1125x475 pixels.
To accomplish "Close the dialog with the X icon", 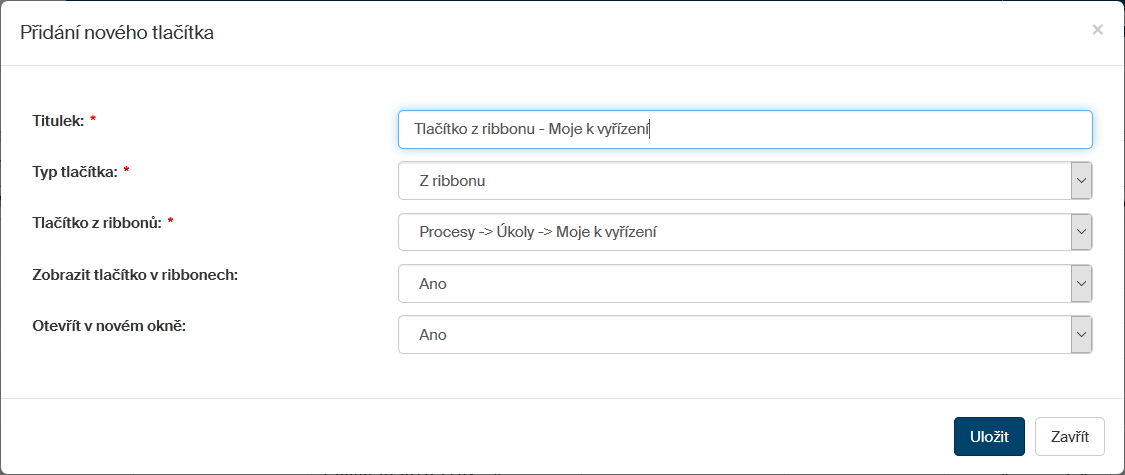I will click(x=1097, y=30).
